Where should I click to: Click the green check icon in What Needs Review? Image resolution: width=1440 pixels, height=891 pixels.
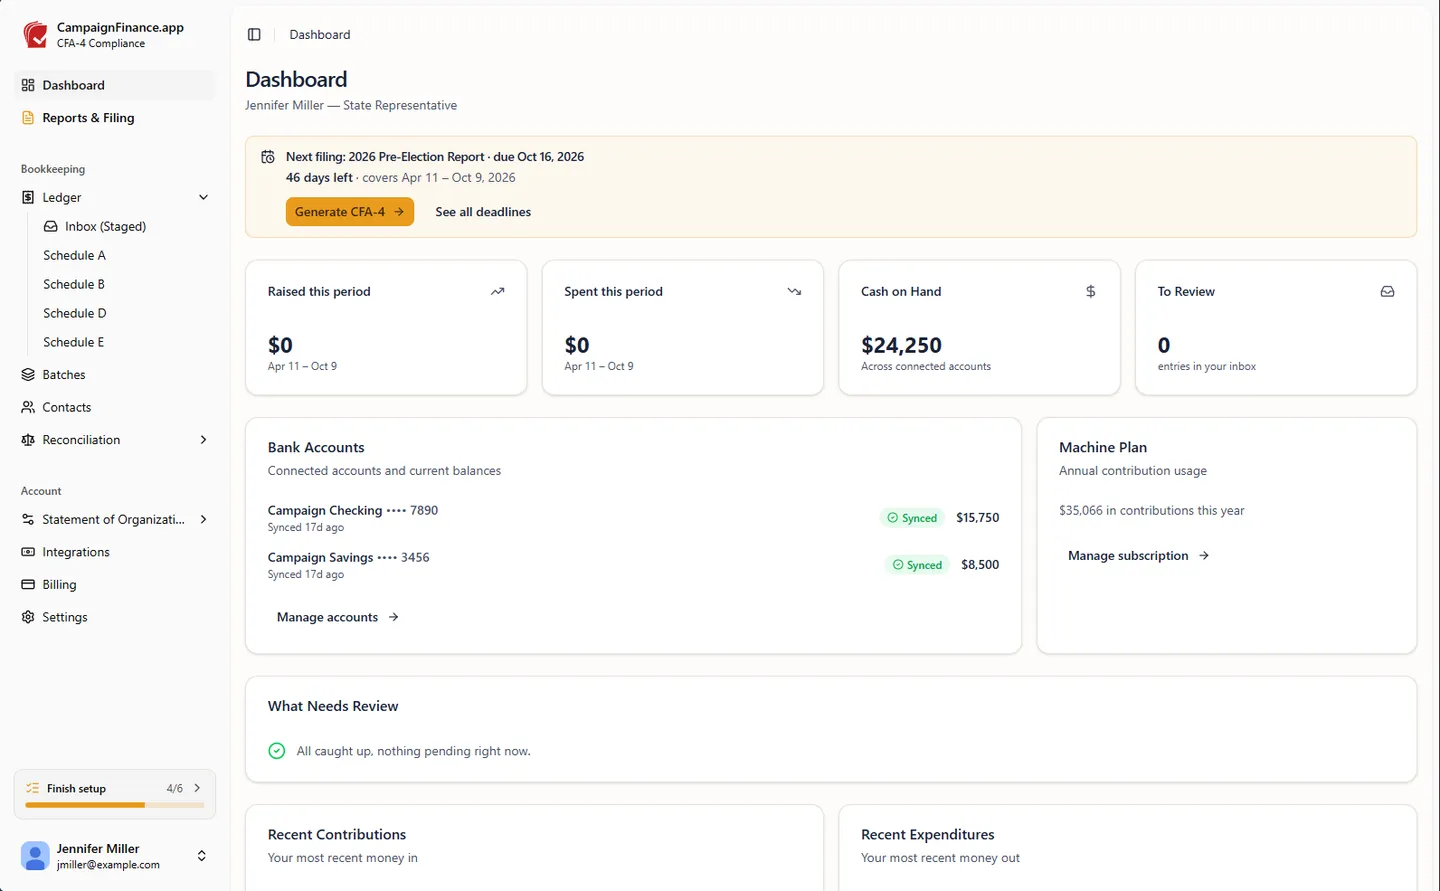277,751
